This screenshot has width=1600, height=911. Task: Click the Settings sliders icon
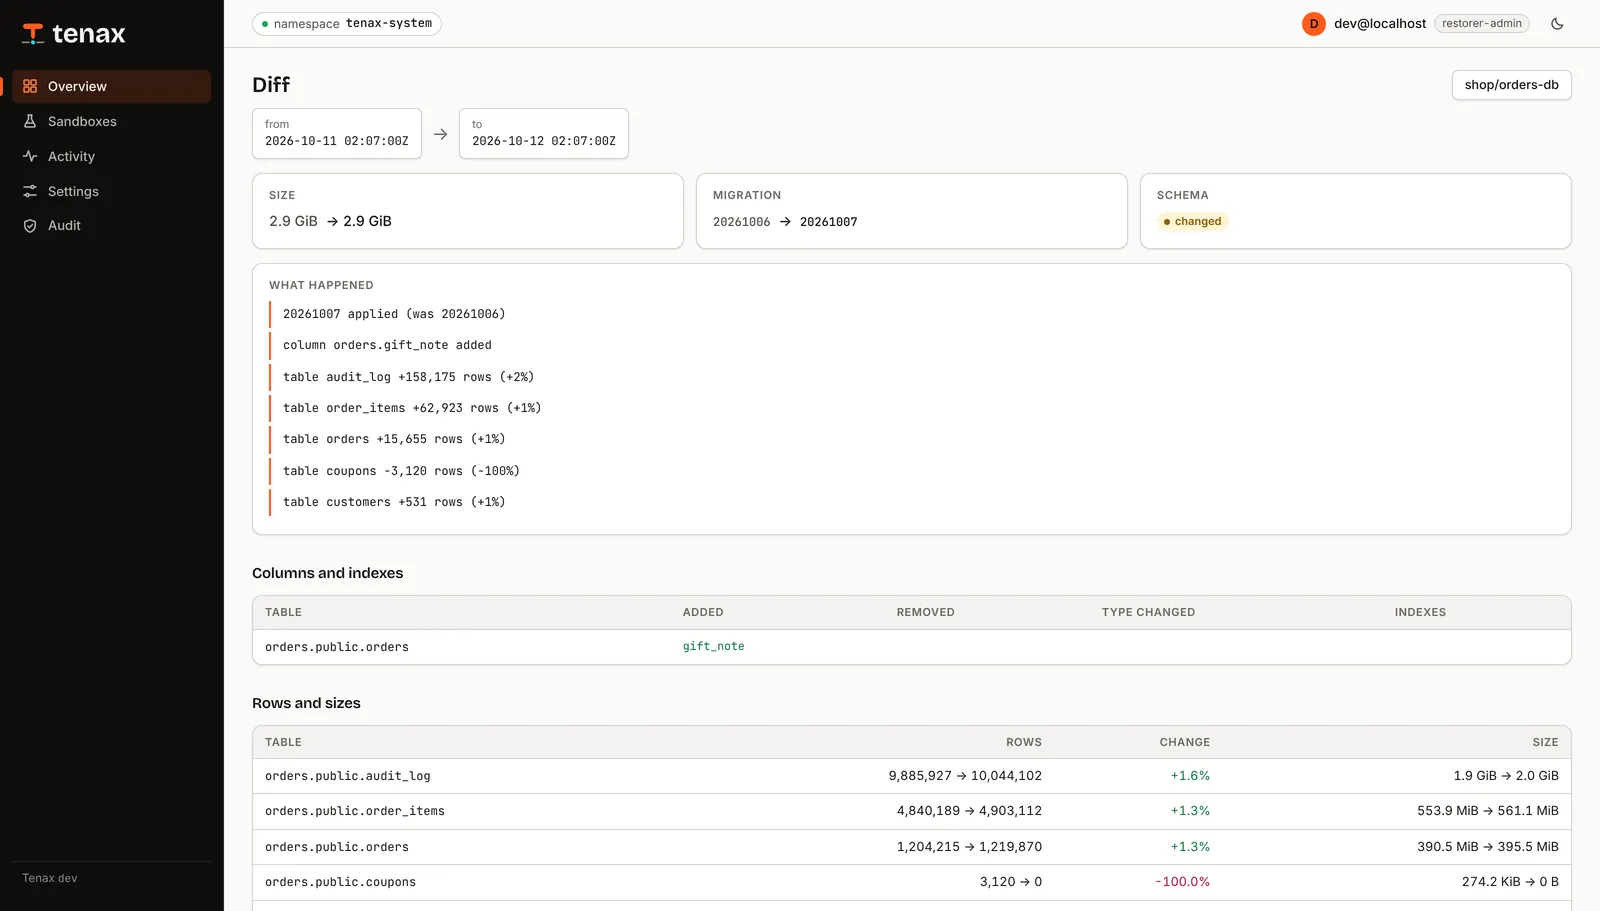pyautogui.click(x=30, y=191)
